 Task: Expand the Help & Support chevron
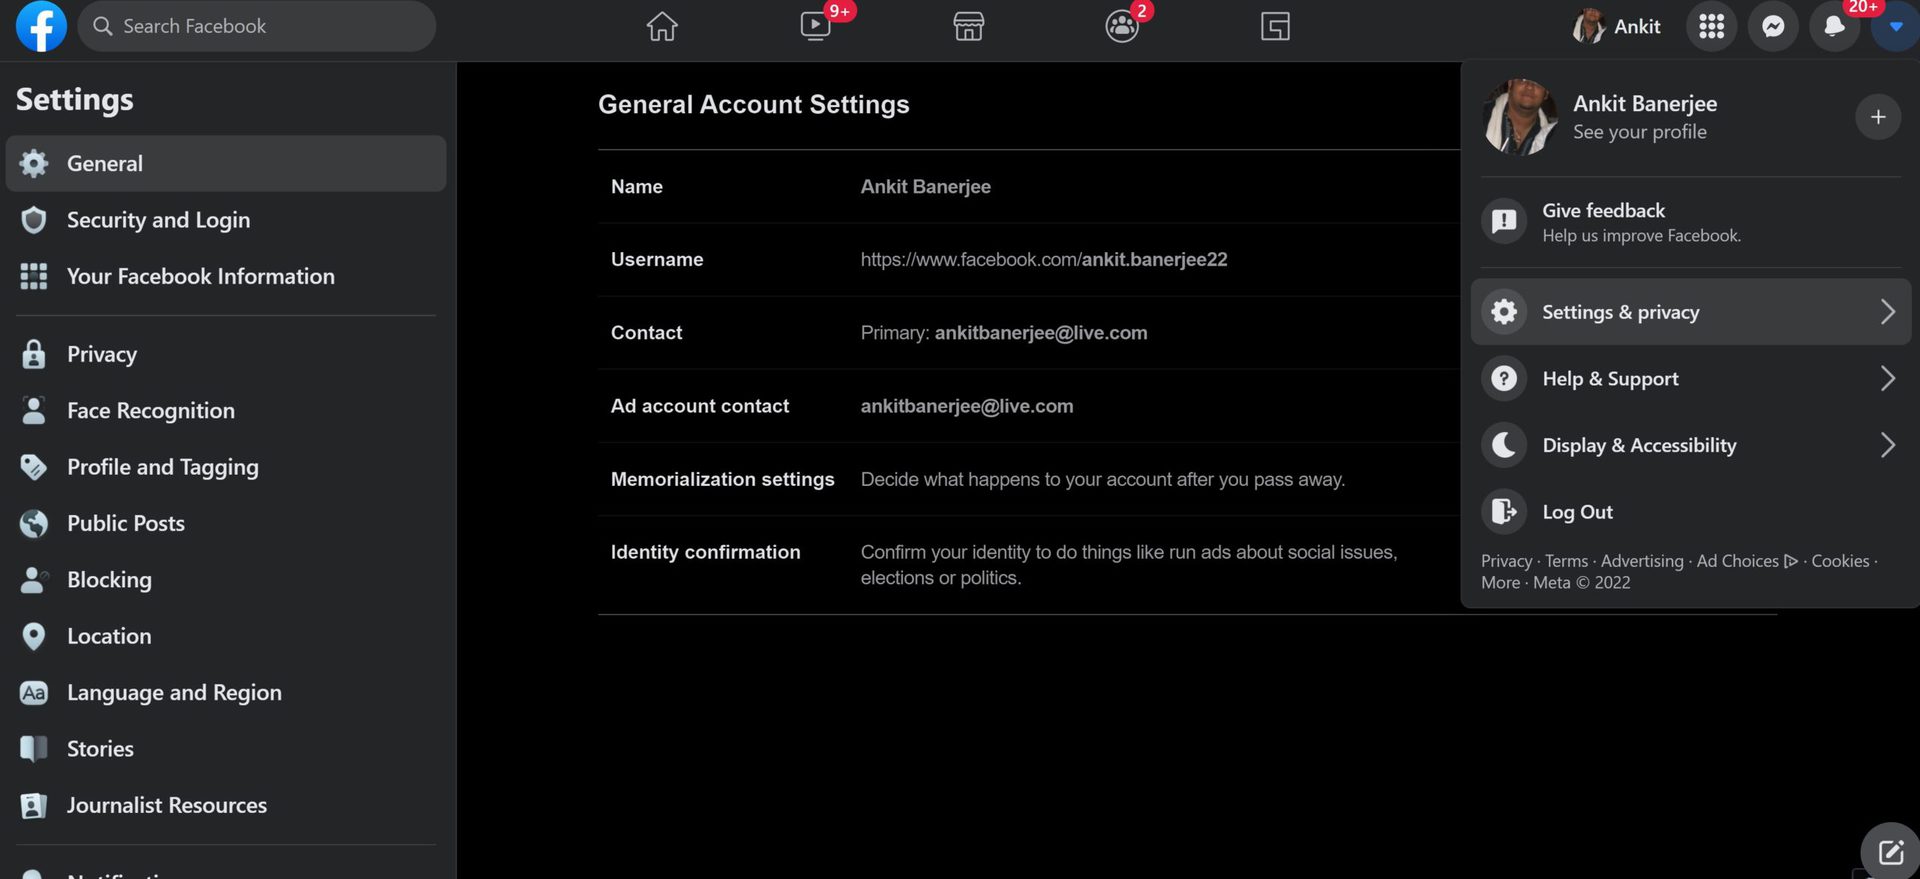tap(1887, 378)
